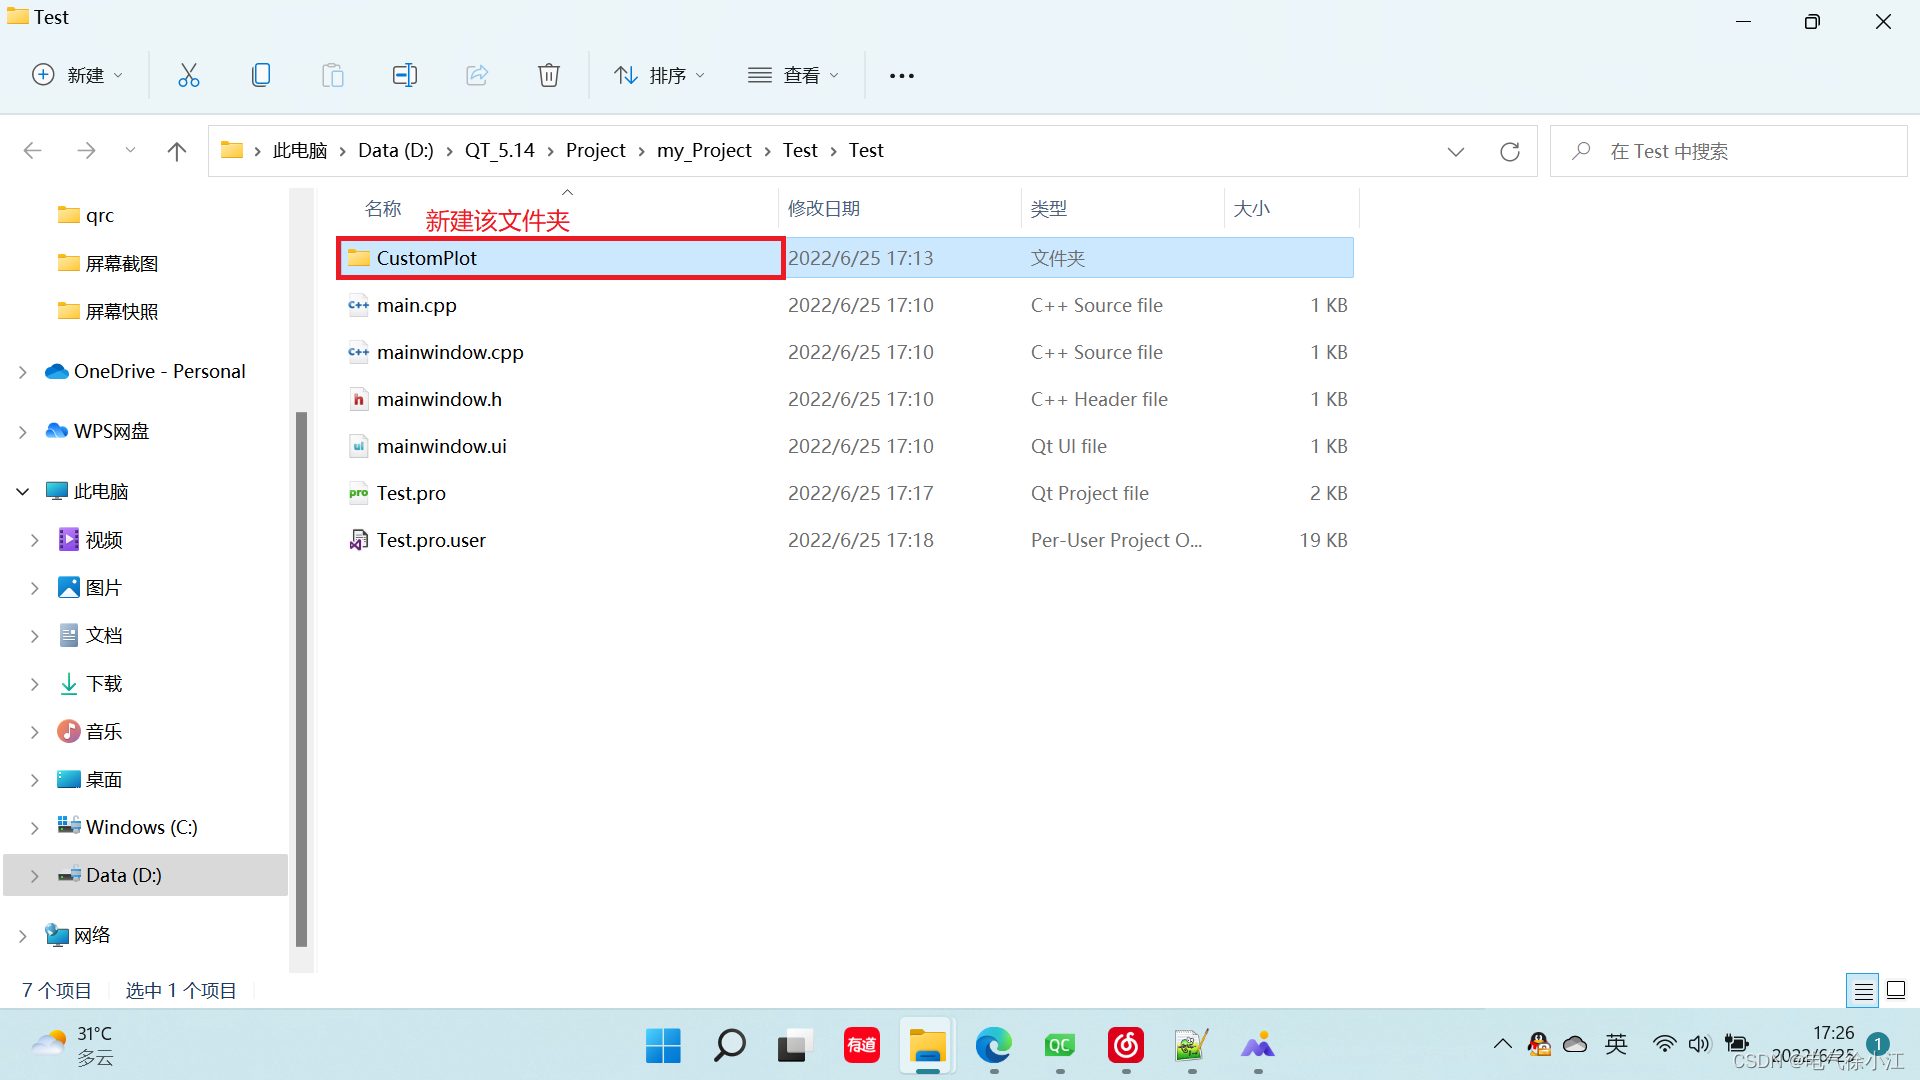The height and width of the screenshot is (1080, 1920).
Task: Open the three-dots more options menu
Action: tap(902, 75)
